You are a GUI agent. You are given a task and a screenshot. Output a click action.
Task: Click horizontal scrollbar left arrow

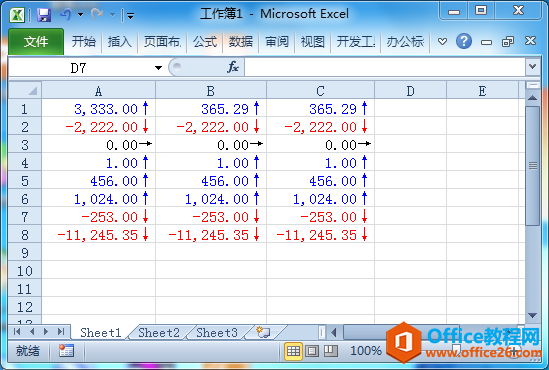[334, 332]
